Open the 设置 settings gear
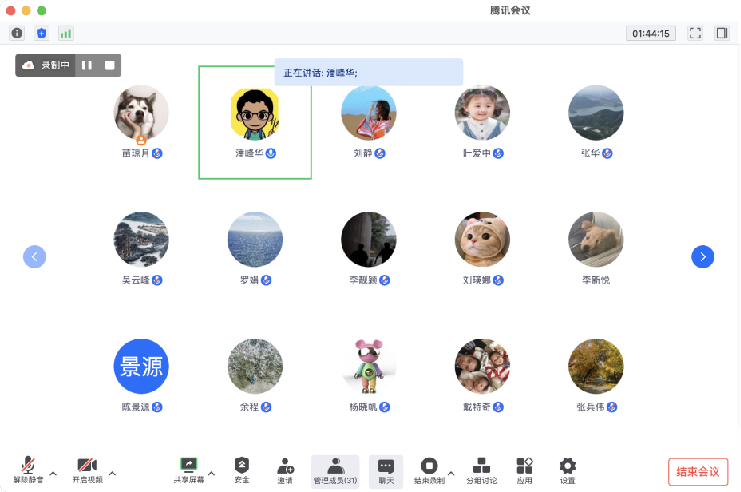The width and height of the screenshot is (741, 492). 568,469
